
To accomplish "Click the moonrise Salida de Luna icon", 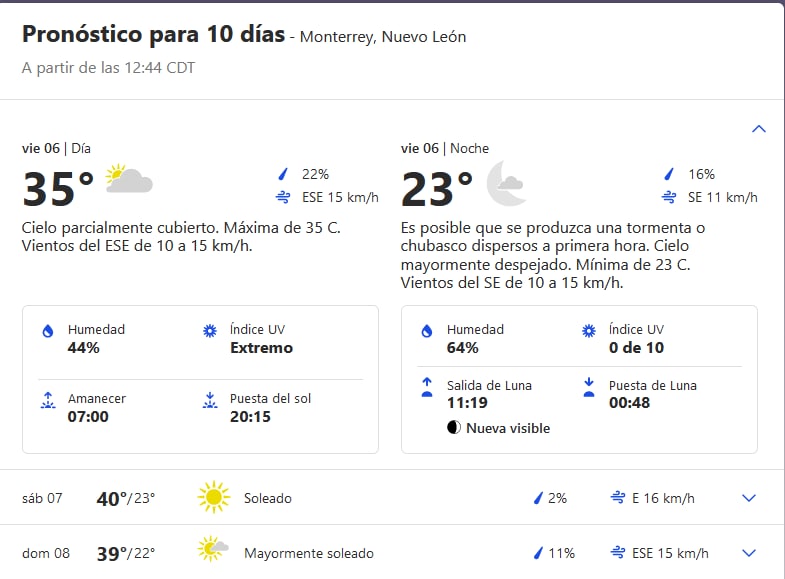I will tap(427, 387).
